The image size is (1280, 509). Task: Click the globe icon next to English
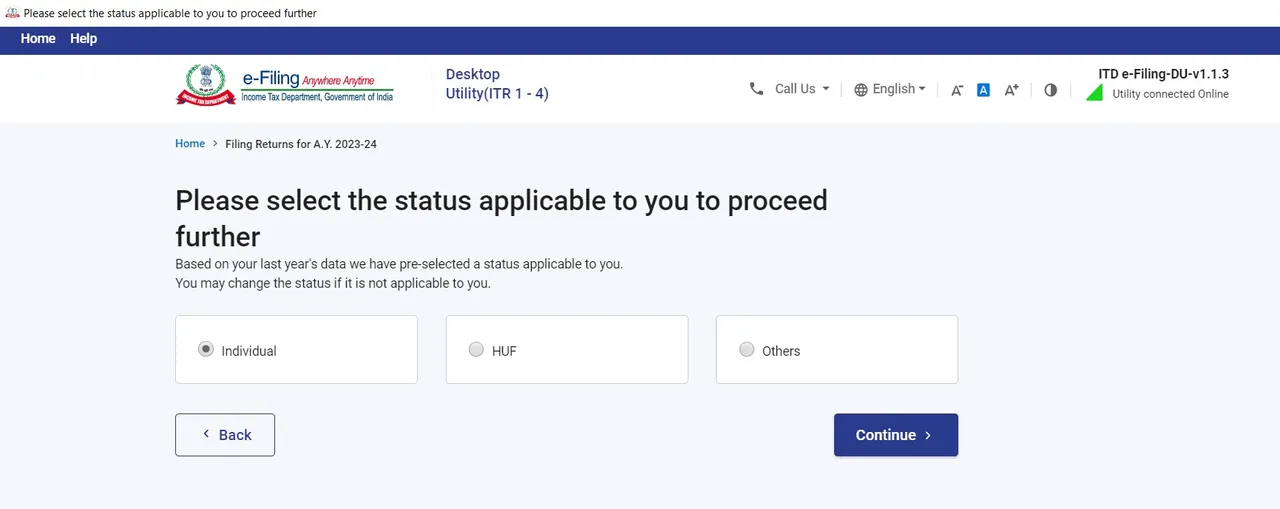coord(861,90)
